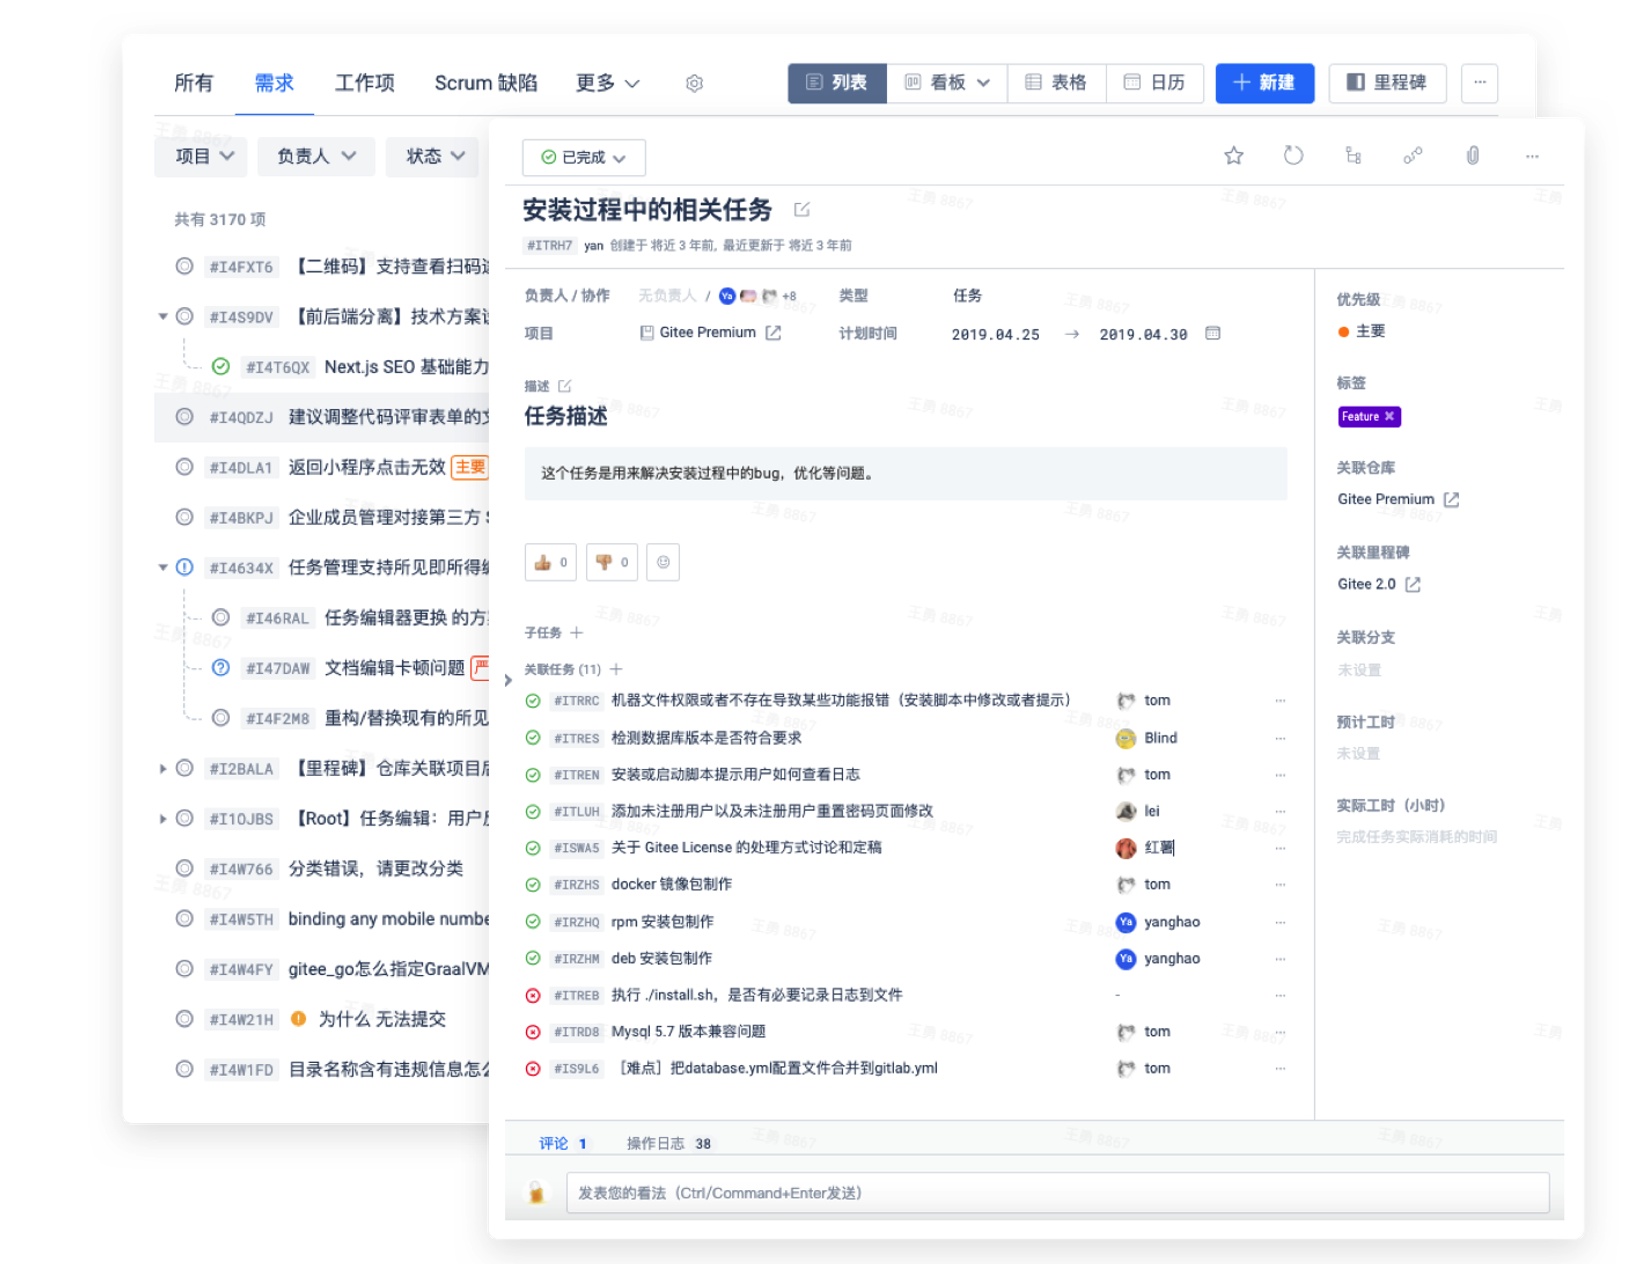Open the attachment paperclip icon

click(x=1472, y=156)
